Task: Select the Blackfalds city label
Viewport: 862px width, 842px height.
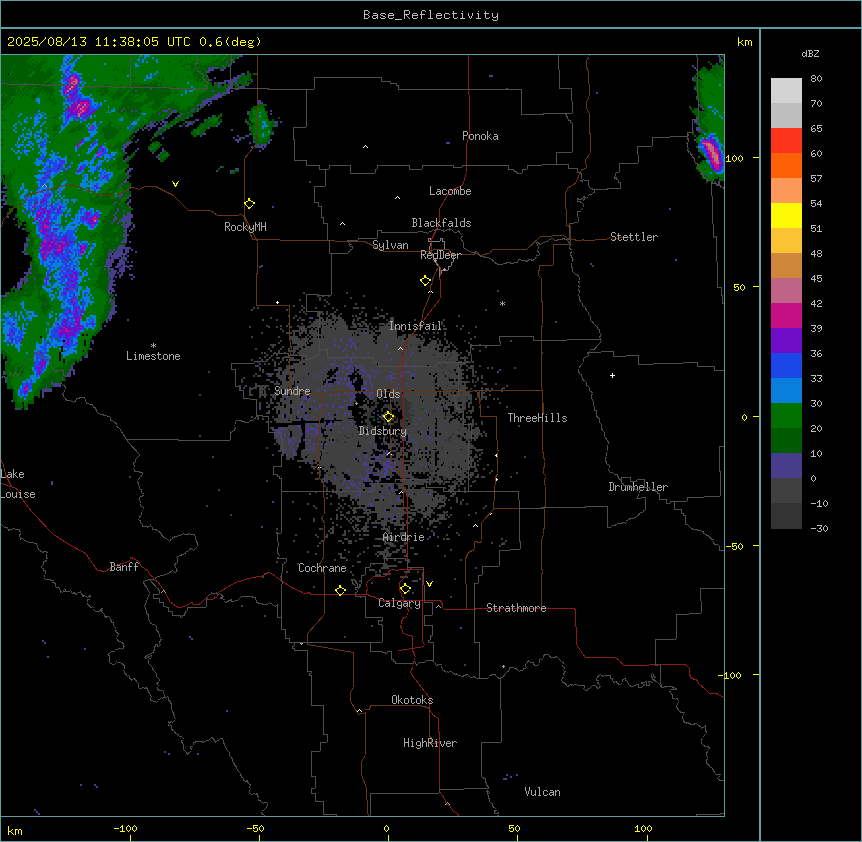Action: pos(441,223)
